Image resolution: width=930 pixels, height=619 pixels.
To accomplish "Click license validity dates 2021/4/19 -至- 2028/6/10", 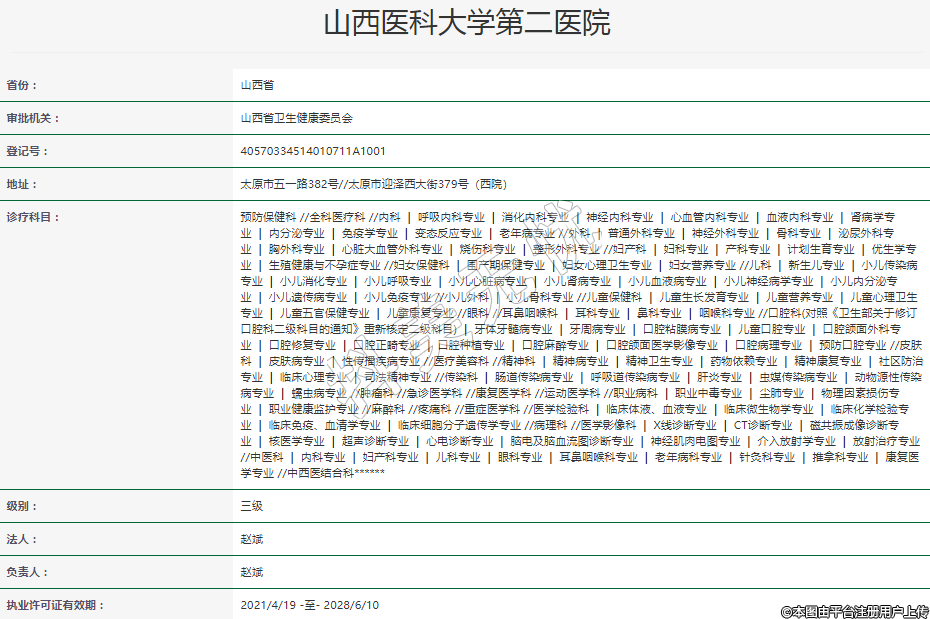I will (310, 605).
